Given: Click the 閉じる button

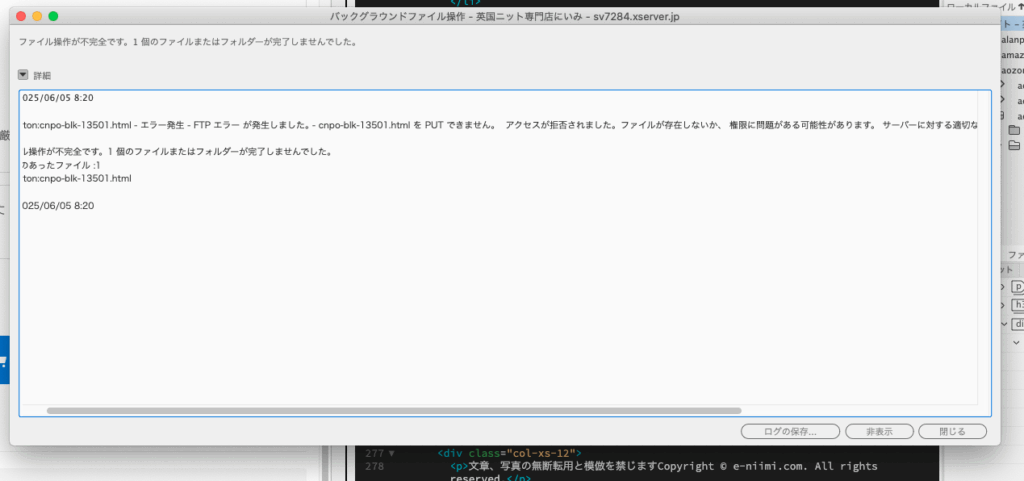Looking at the screenshot, I should 952,431.
